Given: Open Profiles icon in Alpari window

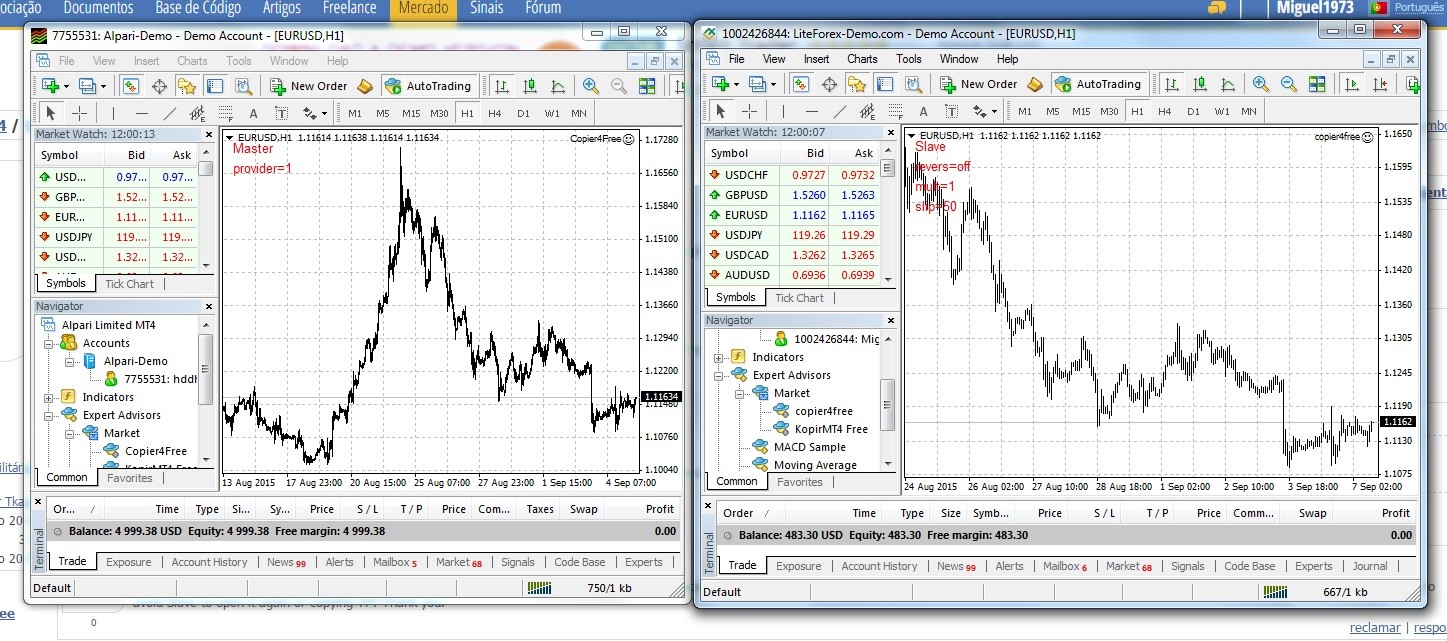Looking at the screenshot, I should (88, 86).
